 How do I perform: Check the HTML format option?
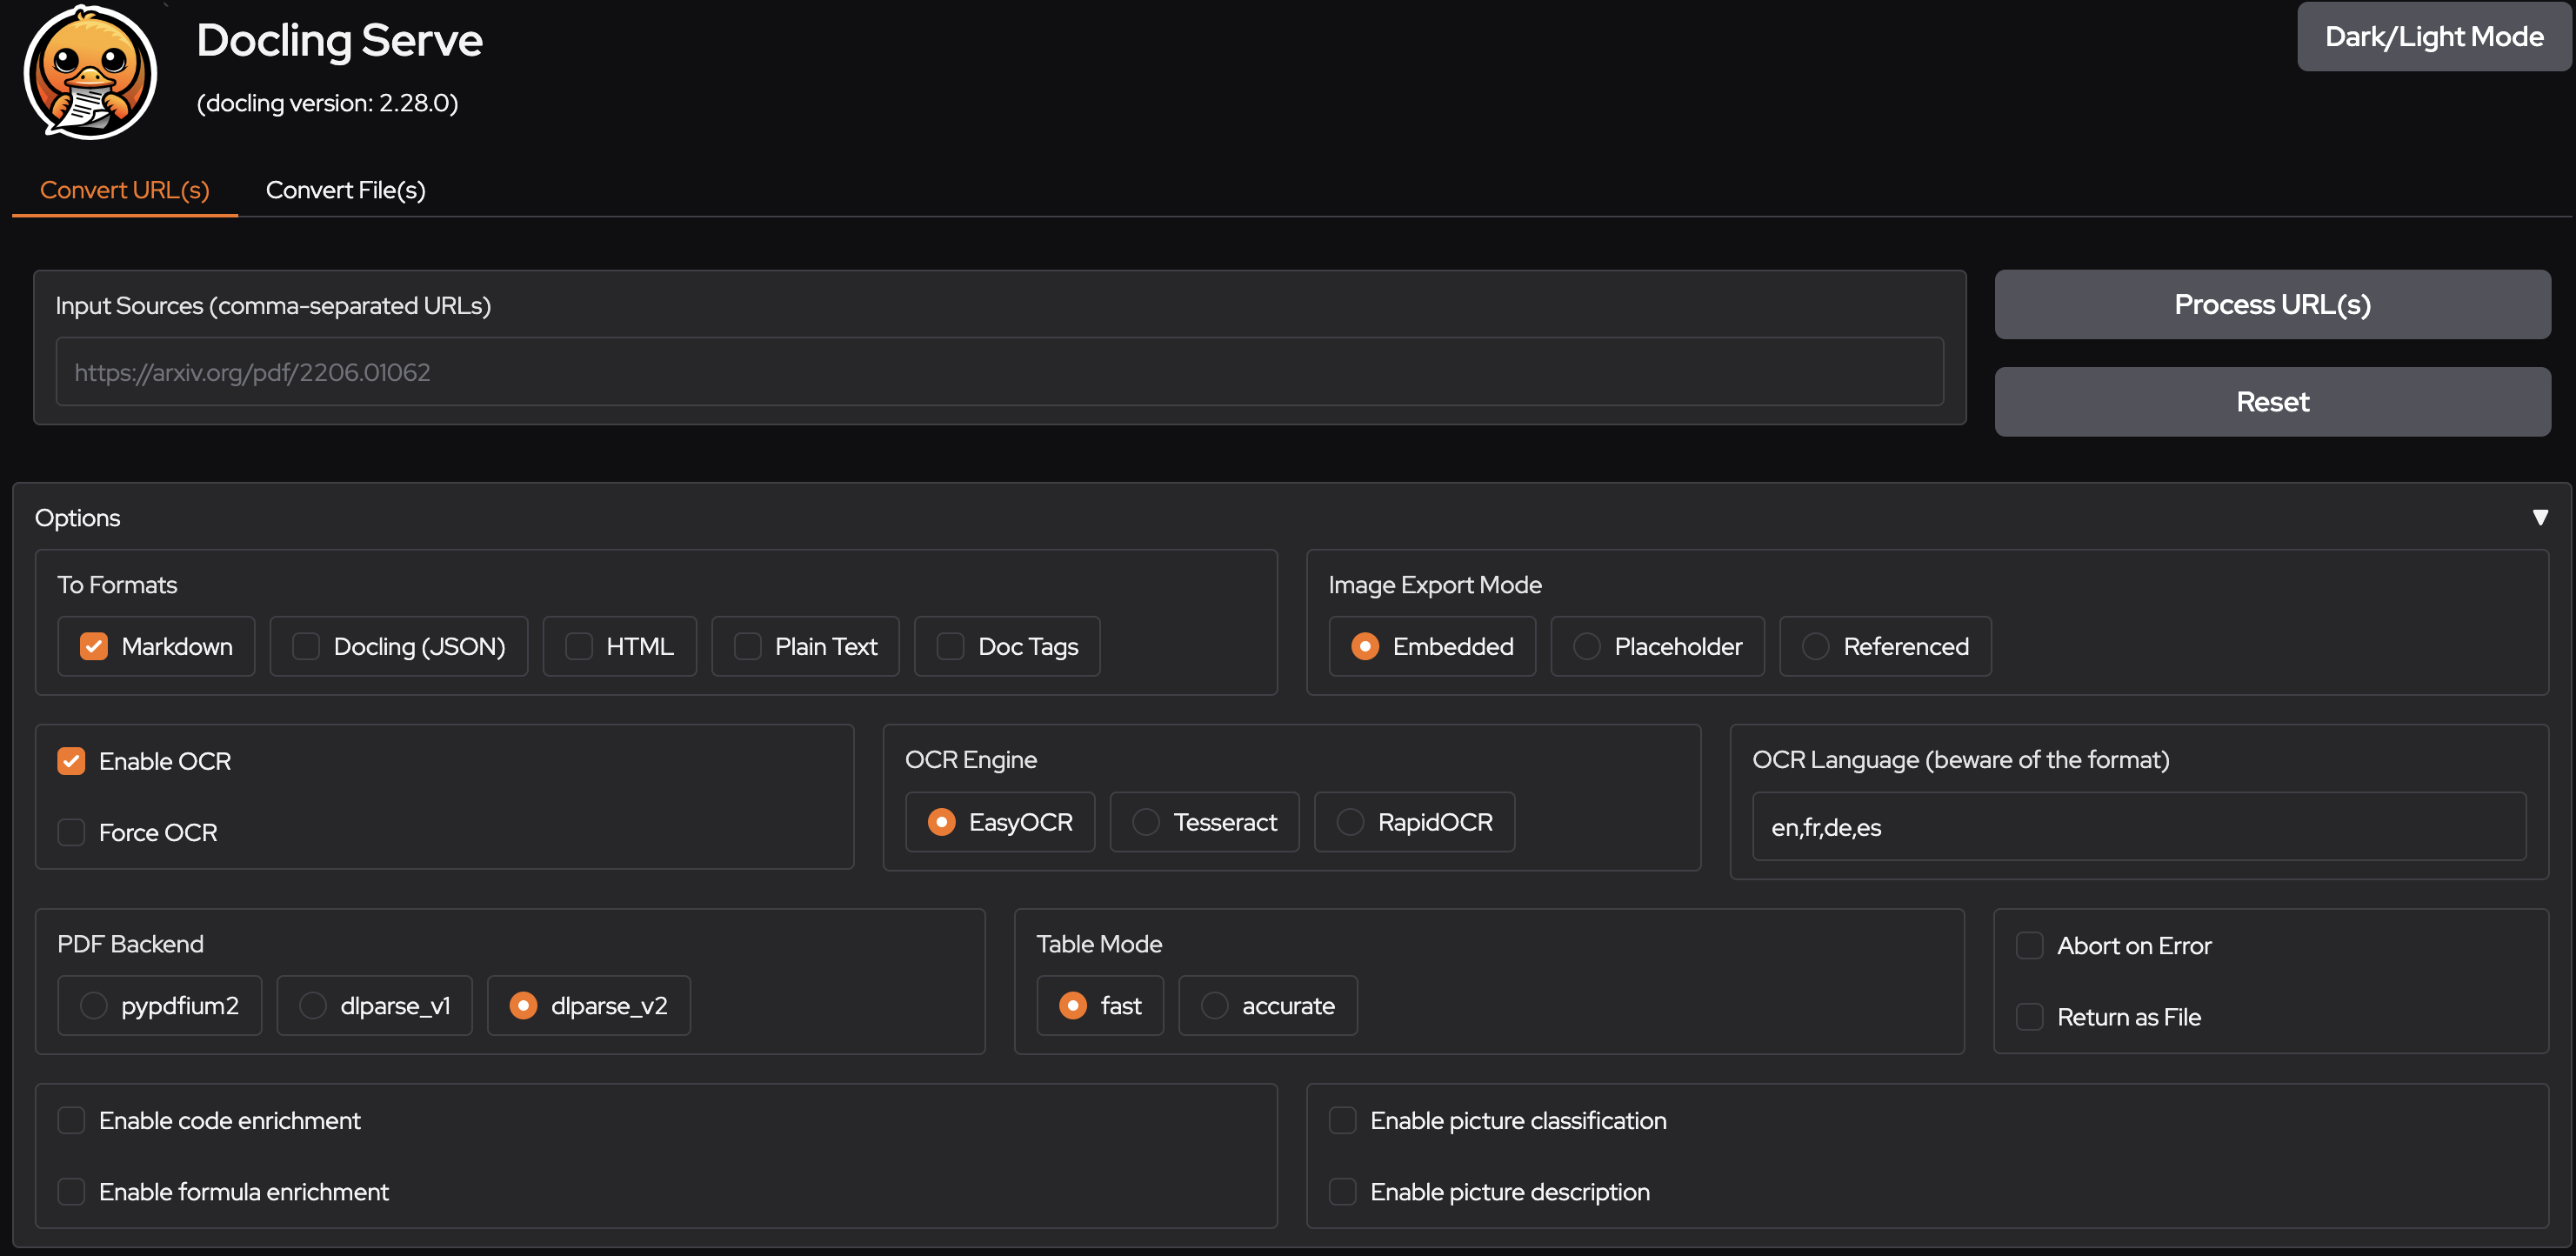[579, 646]
